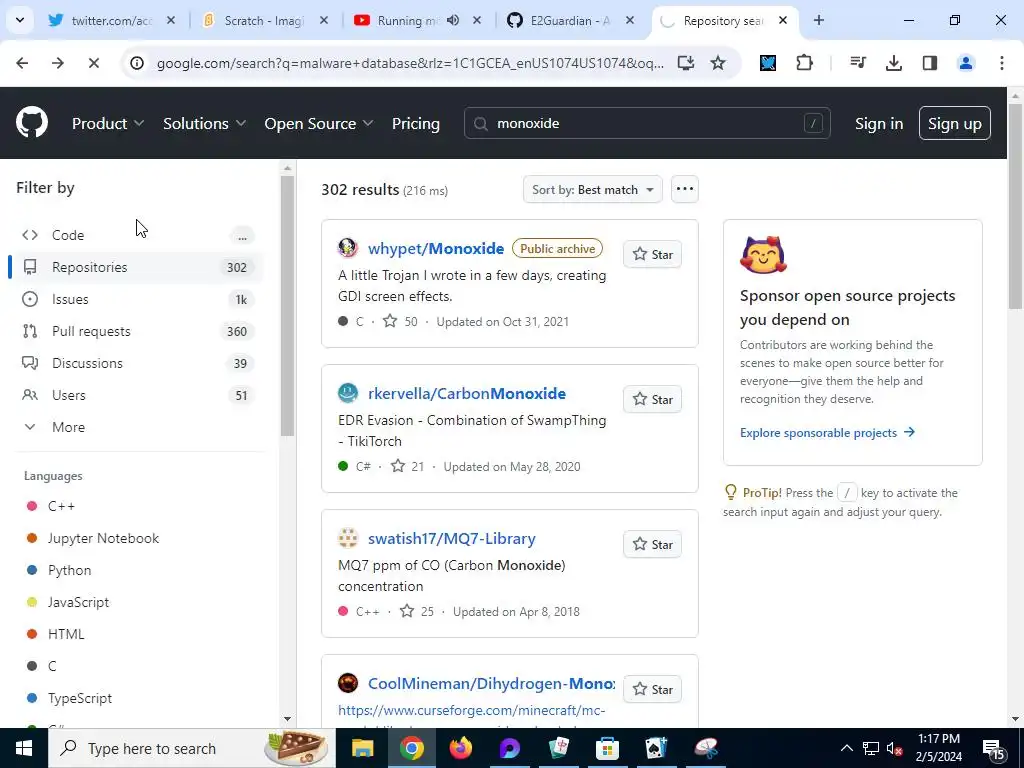Open the tab search chevron
Screen dimensions: 1024x768
tap(20, 20)
